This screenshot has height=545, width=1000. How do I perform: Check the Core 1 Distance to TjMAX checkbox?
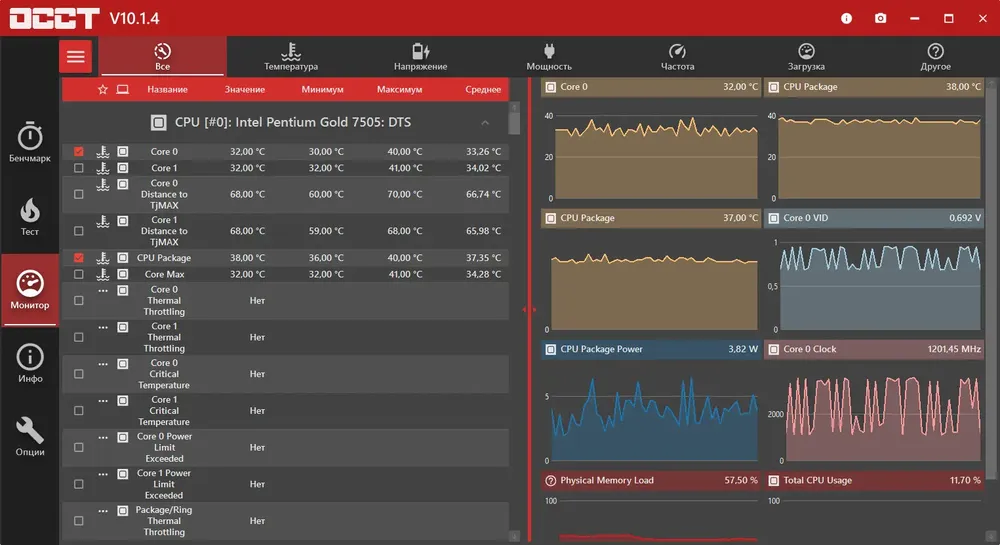pyautogui.click(x=78, y=231)
